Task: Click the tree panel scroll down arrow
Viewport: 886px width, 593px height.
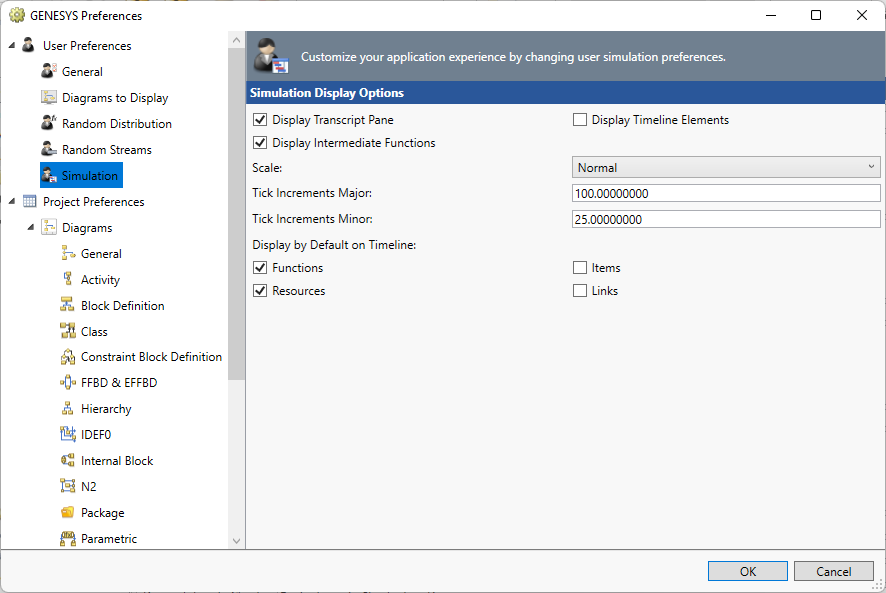Action: click(237, 540)
